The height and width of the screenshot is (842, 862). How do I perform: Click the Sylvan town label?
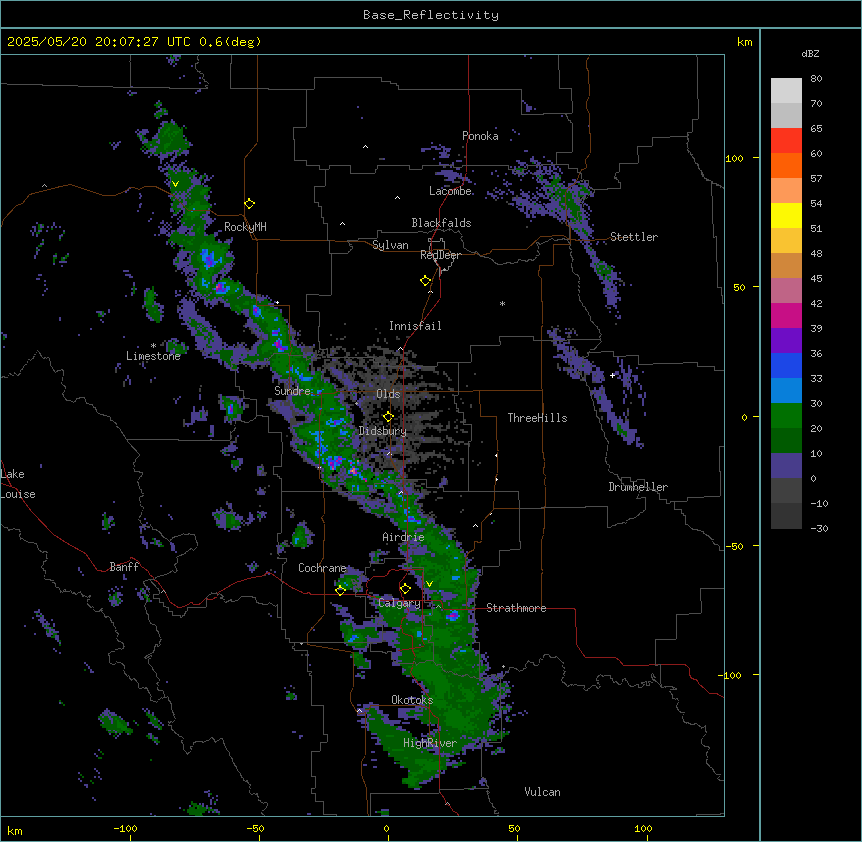tap(390, 245)
